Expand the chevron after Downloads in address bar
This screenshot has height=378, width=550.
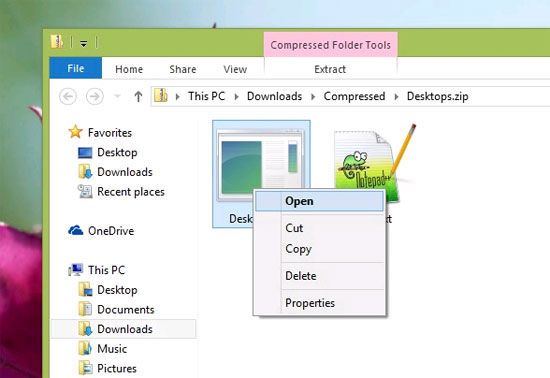[313, 96]
